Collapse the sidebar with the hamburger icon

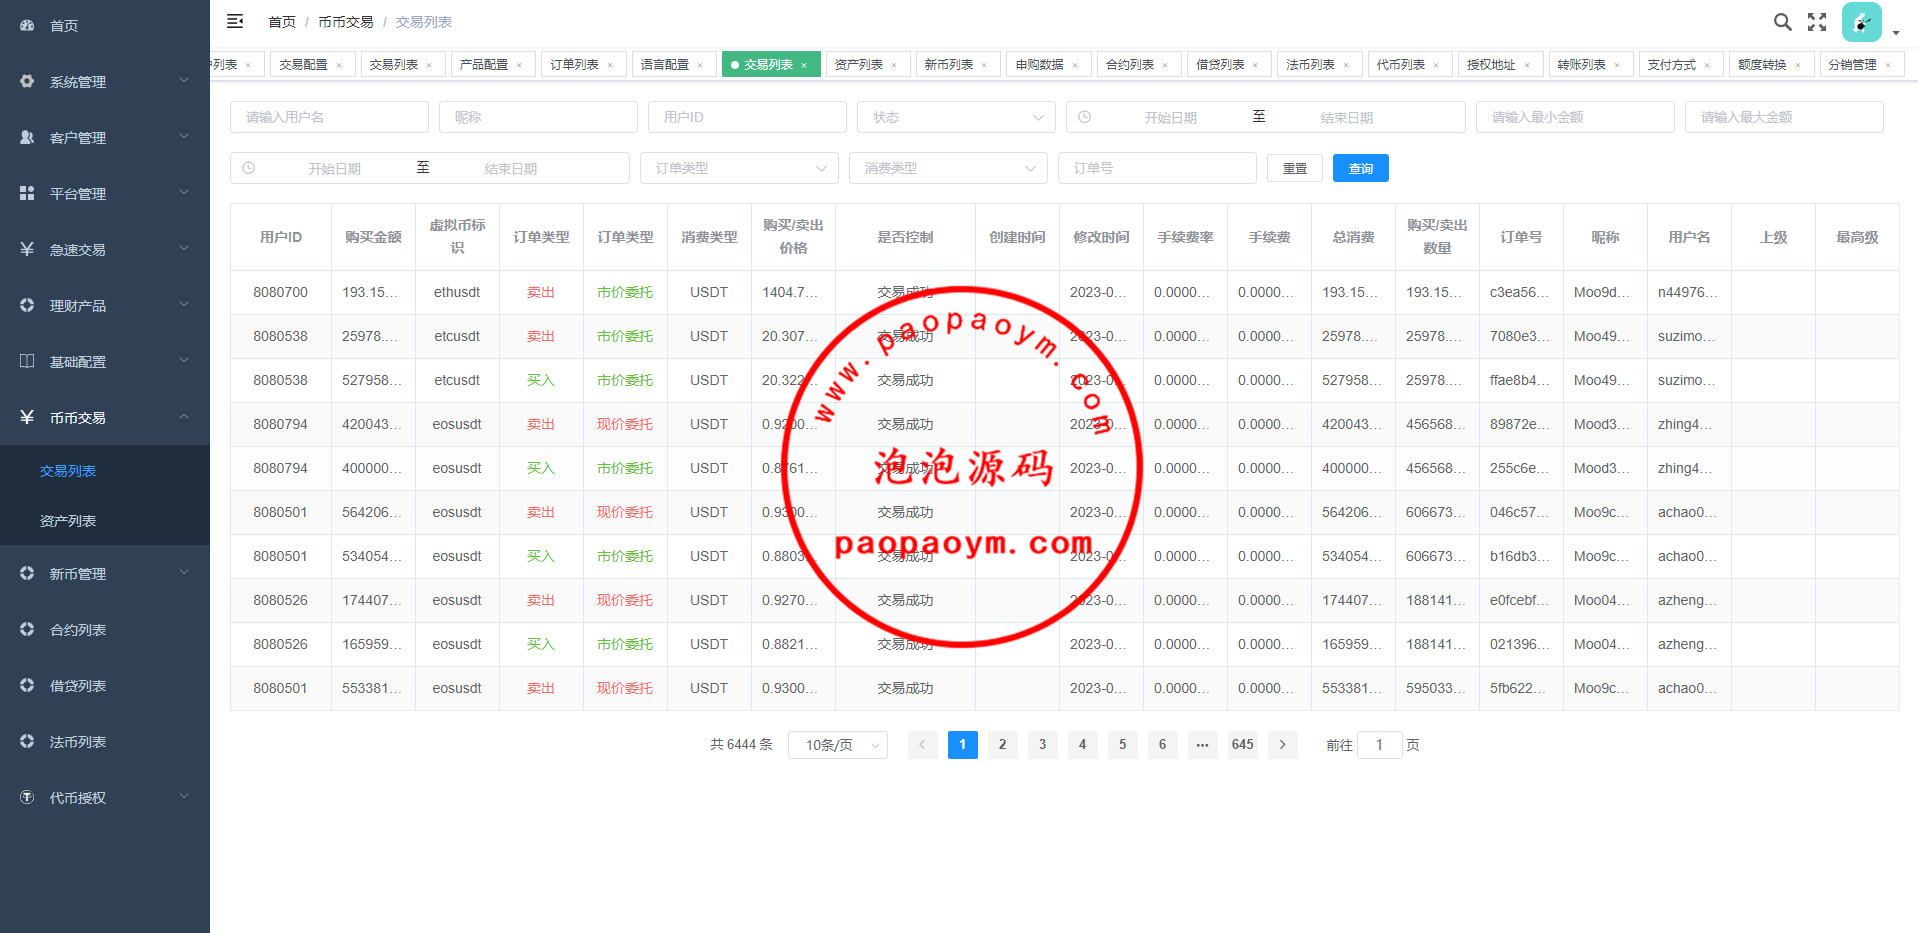235,21
